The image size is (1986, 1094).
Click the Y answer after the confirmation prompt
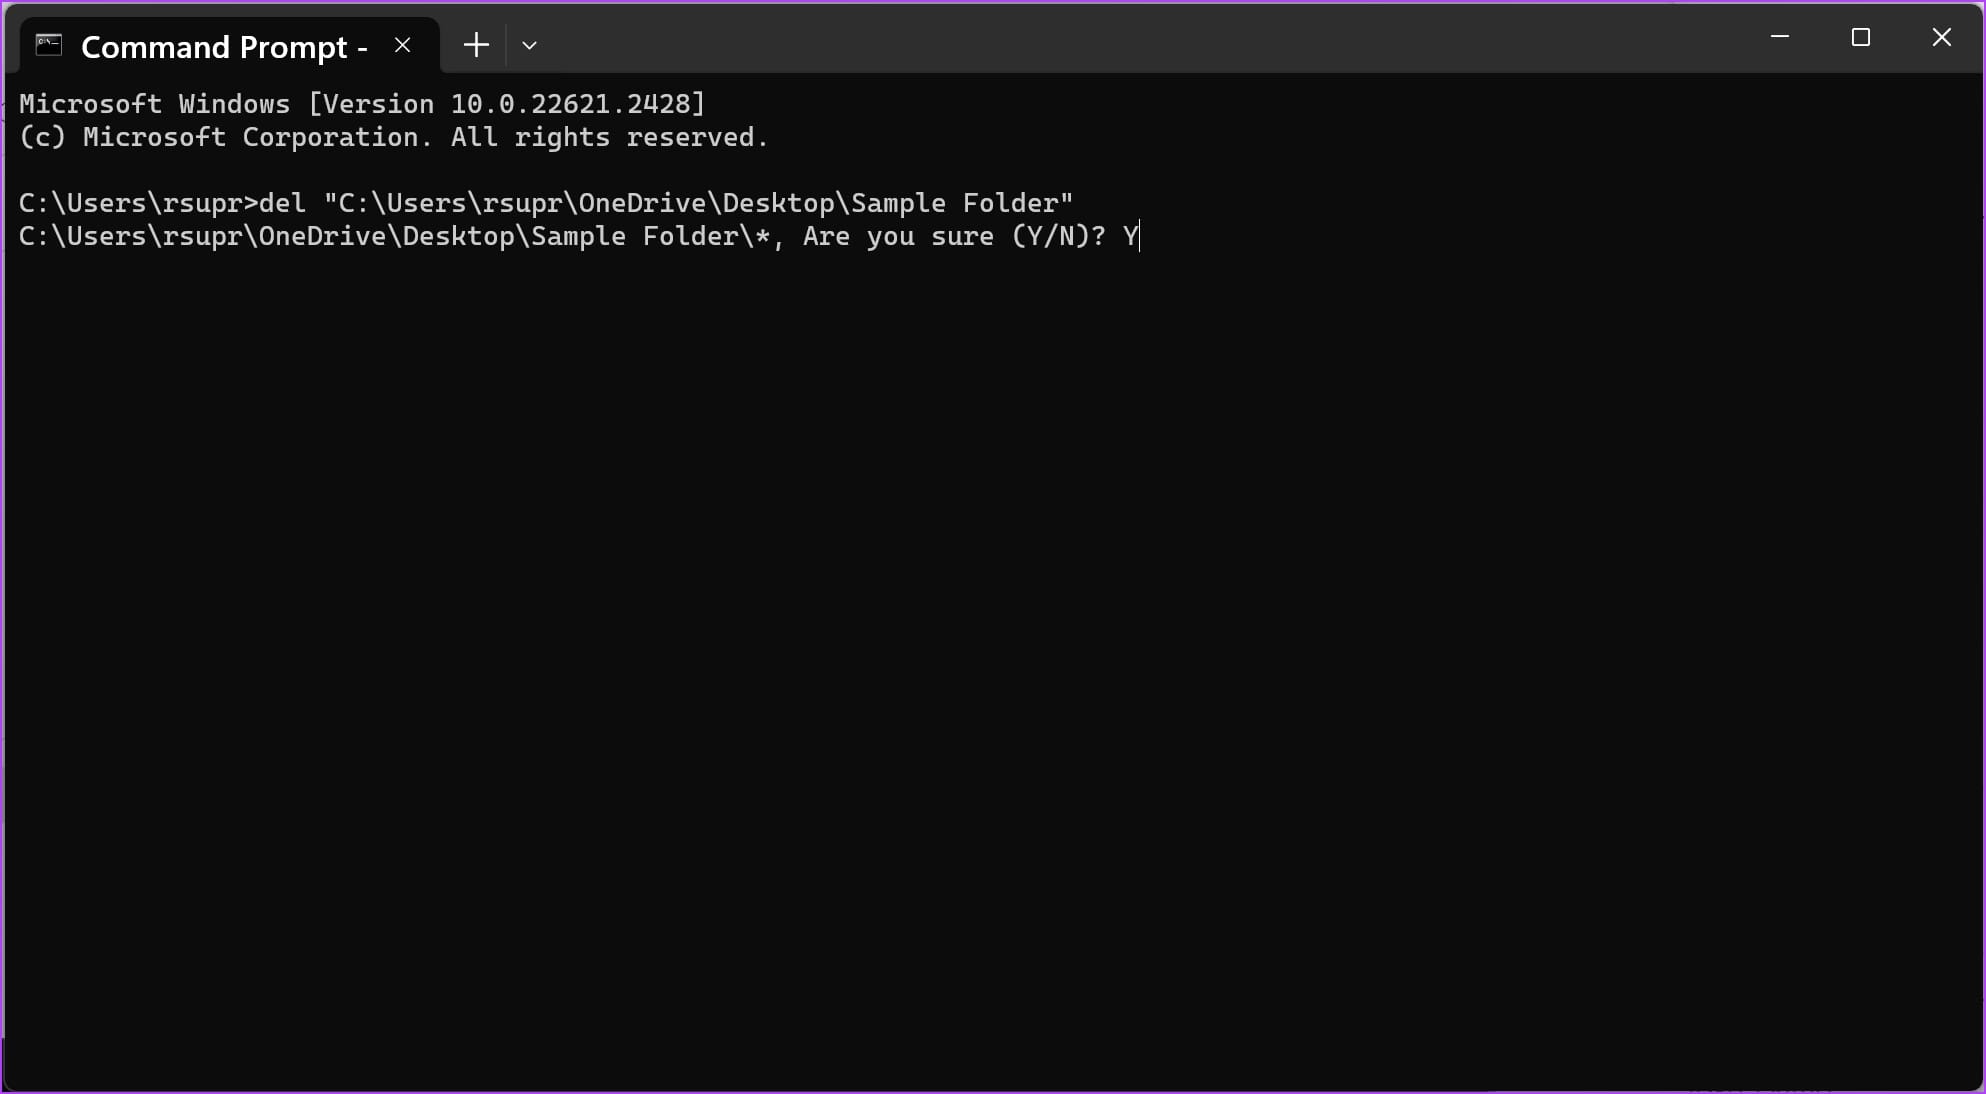tap(1128, 236)
